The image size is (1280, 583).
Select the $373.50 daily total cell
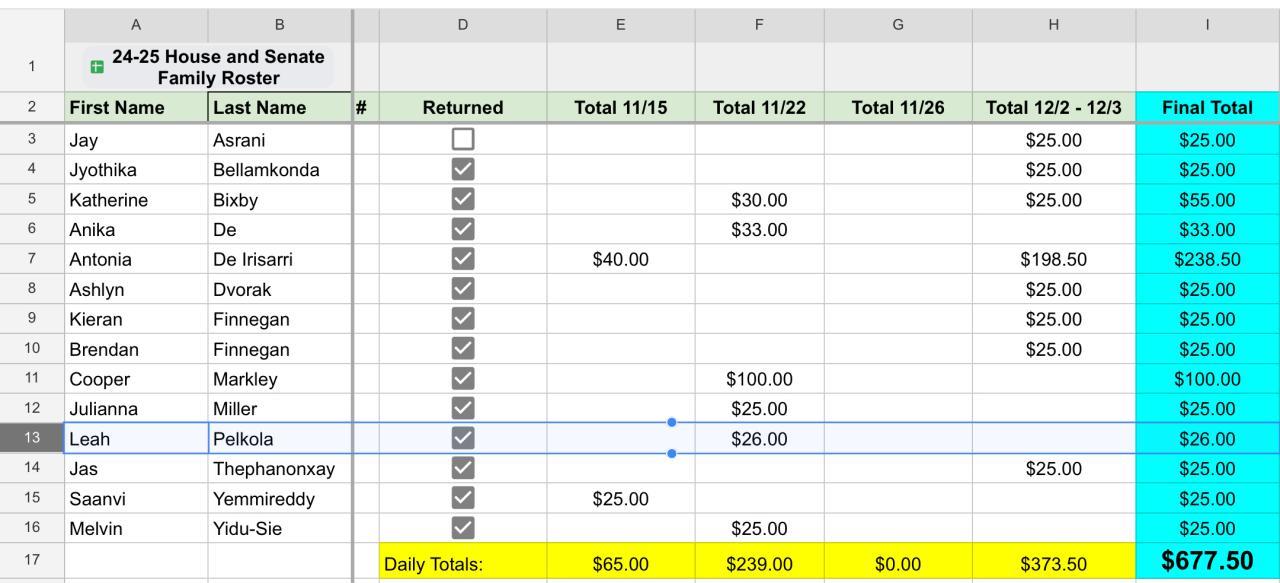click(1053, 564)
